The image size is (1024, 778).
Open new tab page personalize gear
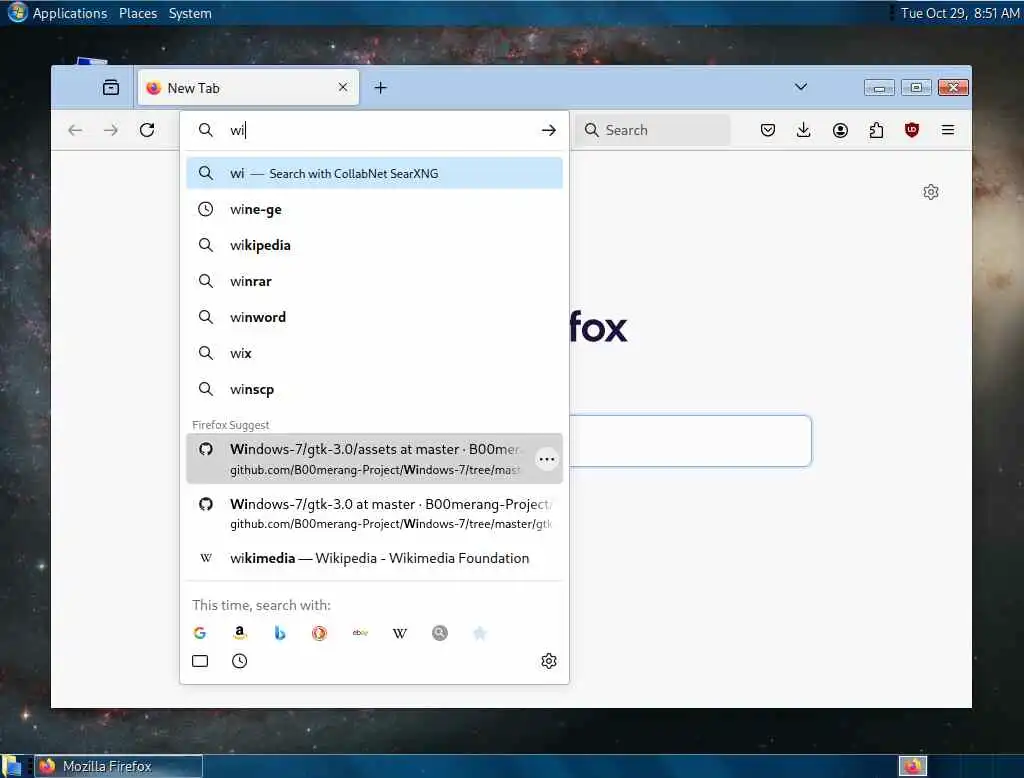pos(931,192)
